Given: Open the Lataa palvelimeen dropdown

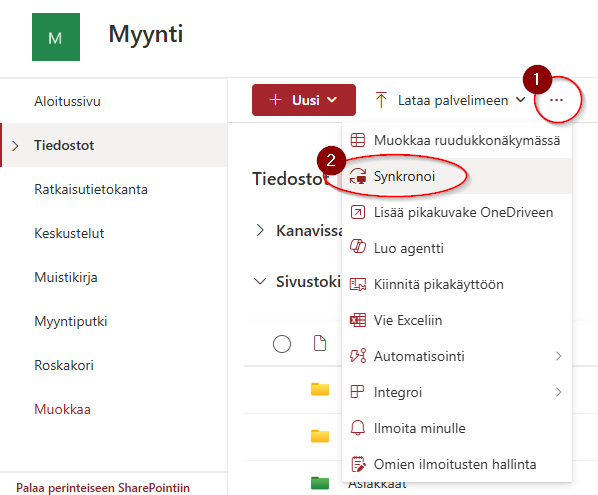Looking at the screenshot, I should click(x=521, y=100).
